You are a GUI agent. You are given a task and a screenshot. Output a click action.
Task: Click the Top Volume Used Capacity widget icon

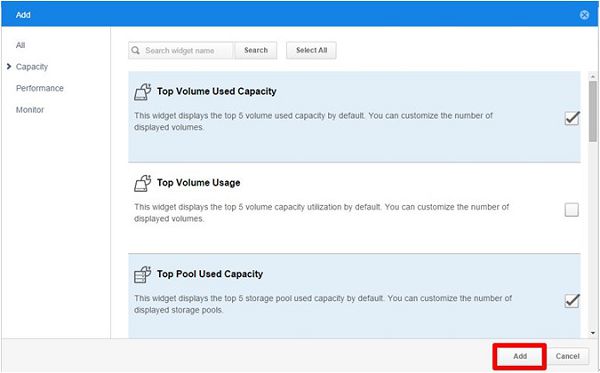(x=142, y=92)
